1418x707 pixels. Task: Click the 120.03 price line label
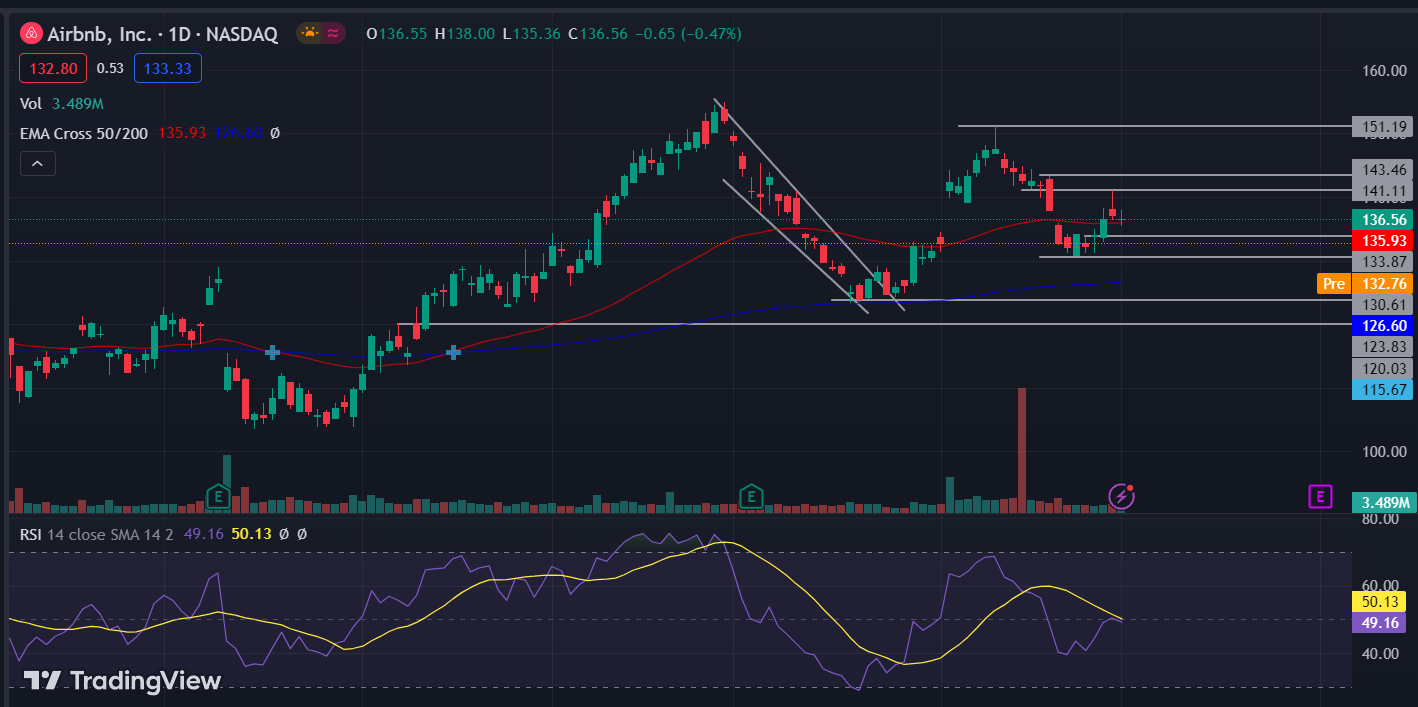pos(1380,368)
